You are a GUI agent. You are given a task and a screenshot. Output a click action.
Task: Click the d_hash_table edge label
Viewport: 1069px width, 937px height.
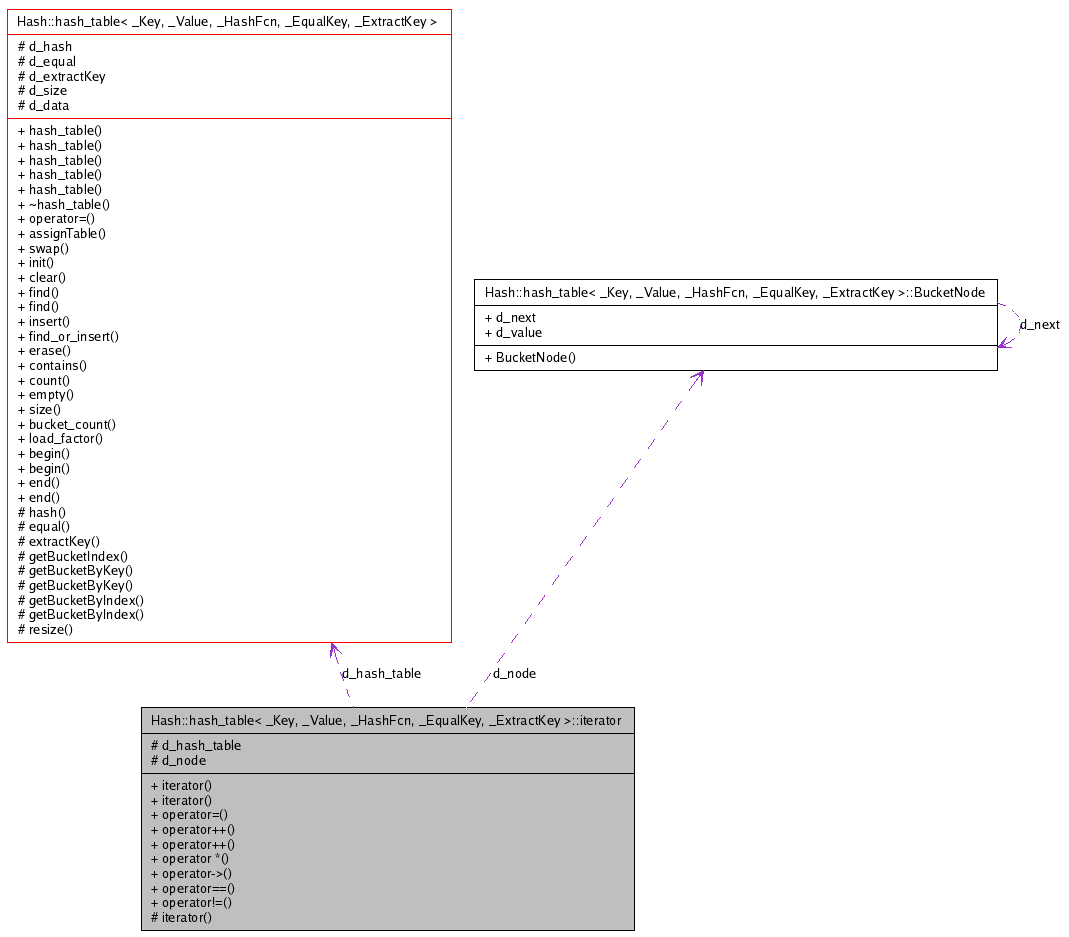381,674
